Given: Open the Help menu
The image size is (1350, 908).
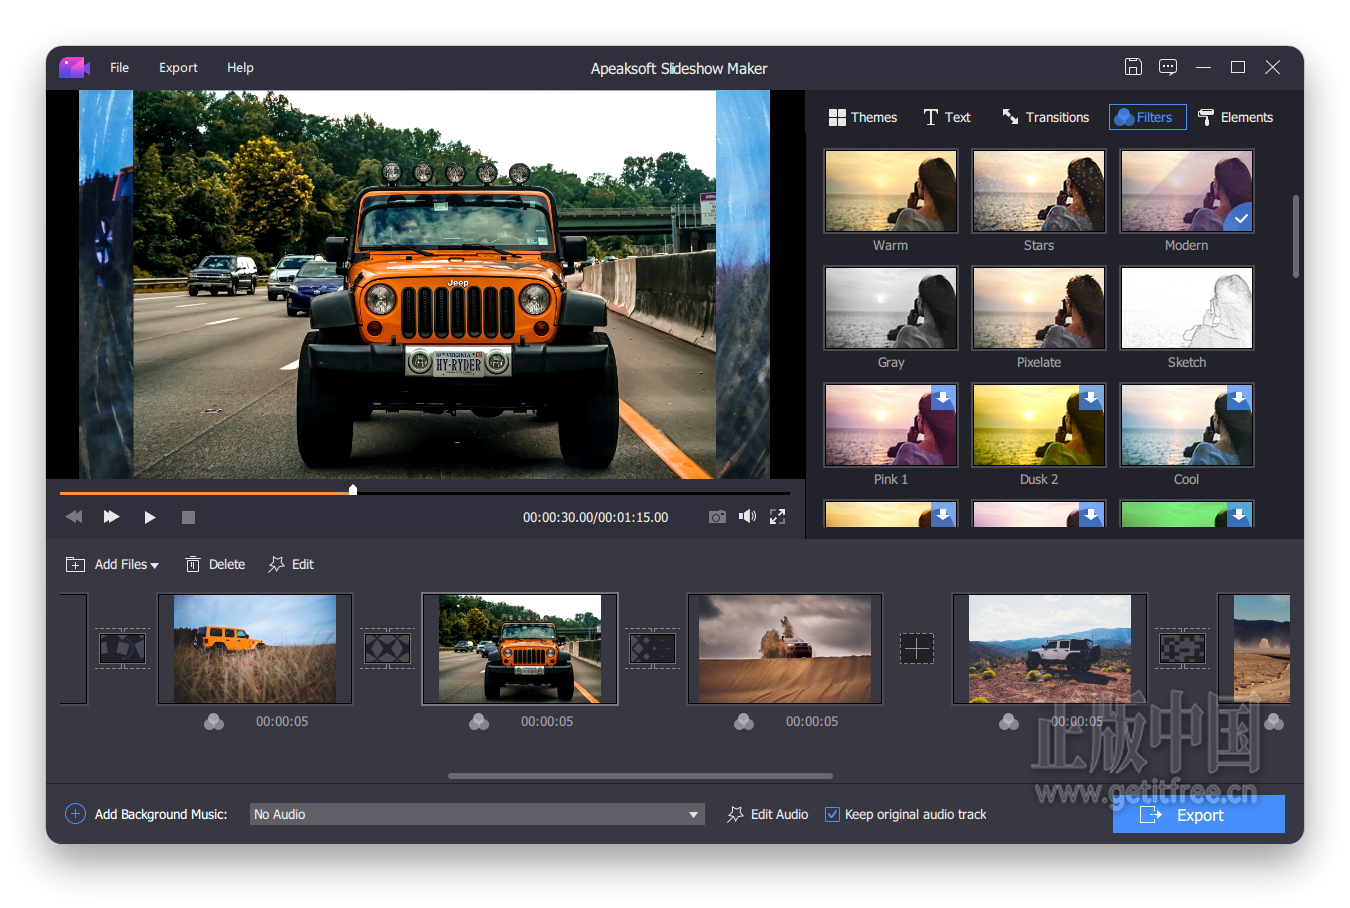Looking at the screenshot, I should [x=240, y=67].
